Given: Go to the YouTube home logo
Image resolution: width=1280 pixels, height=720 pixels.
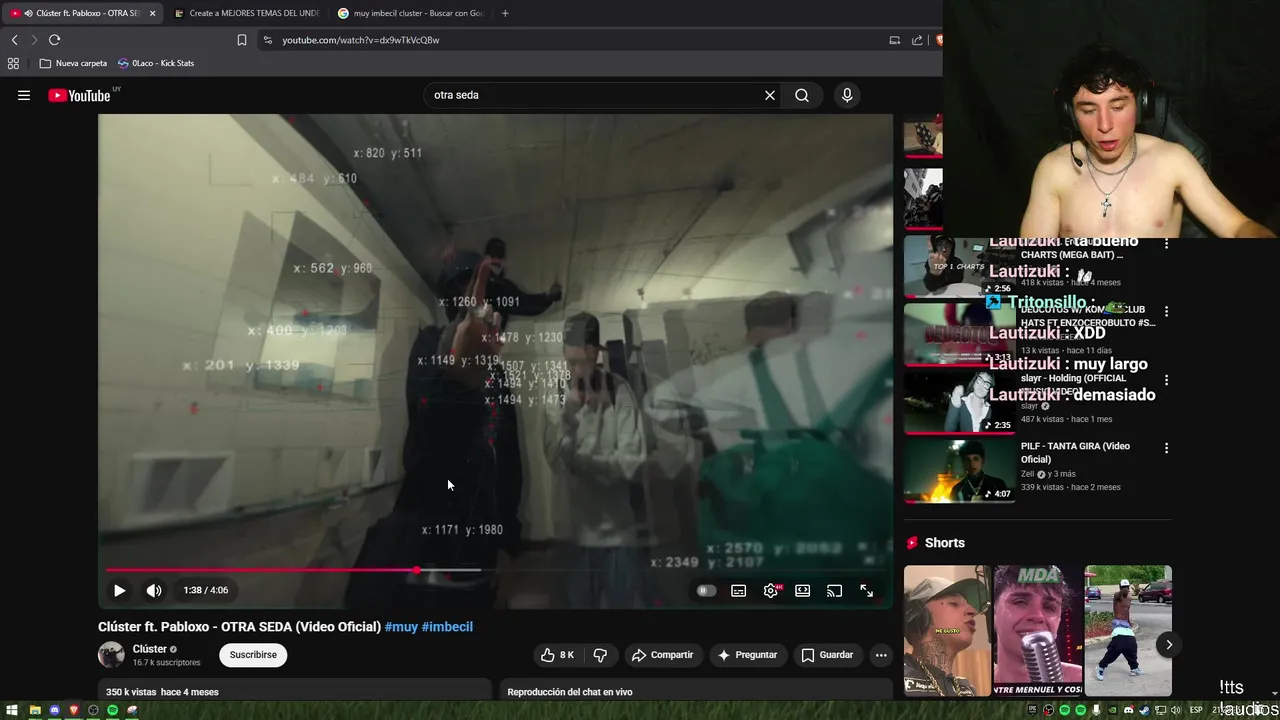Looking at the screenshot, I should pyautogui.click(x=79, y=95).
